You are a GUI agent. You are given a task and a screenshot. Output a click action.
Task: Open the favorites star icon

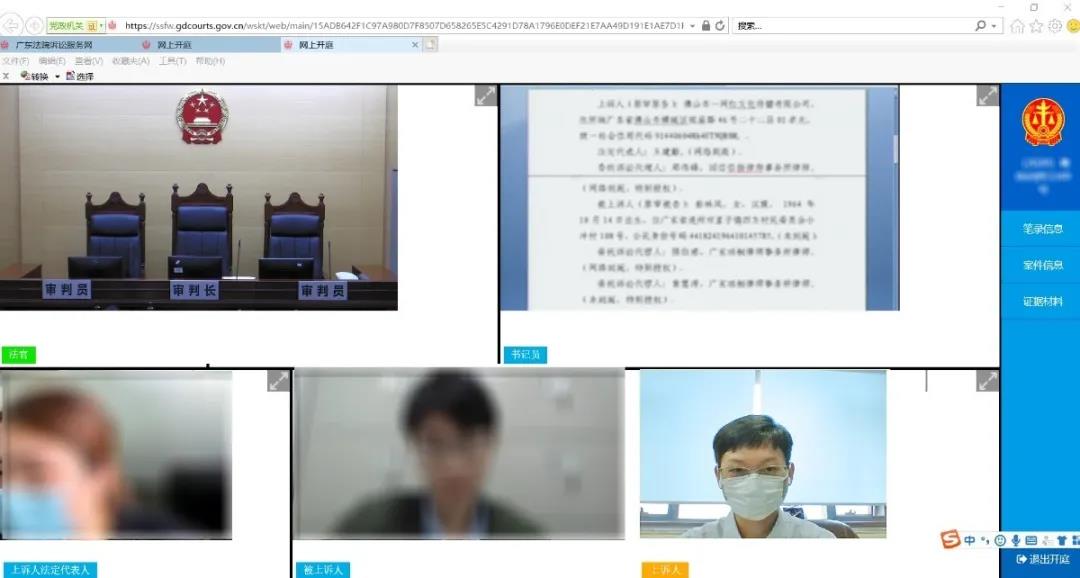tap(1036, 26)
